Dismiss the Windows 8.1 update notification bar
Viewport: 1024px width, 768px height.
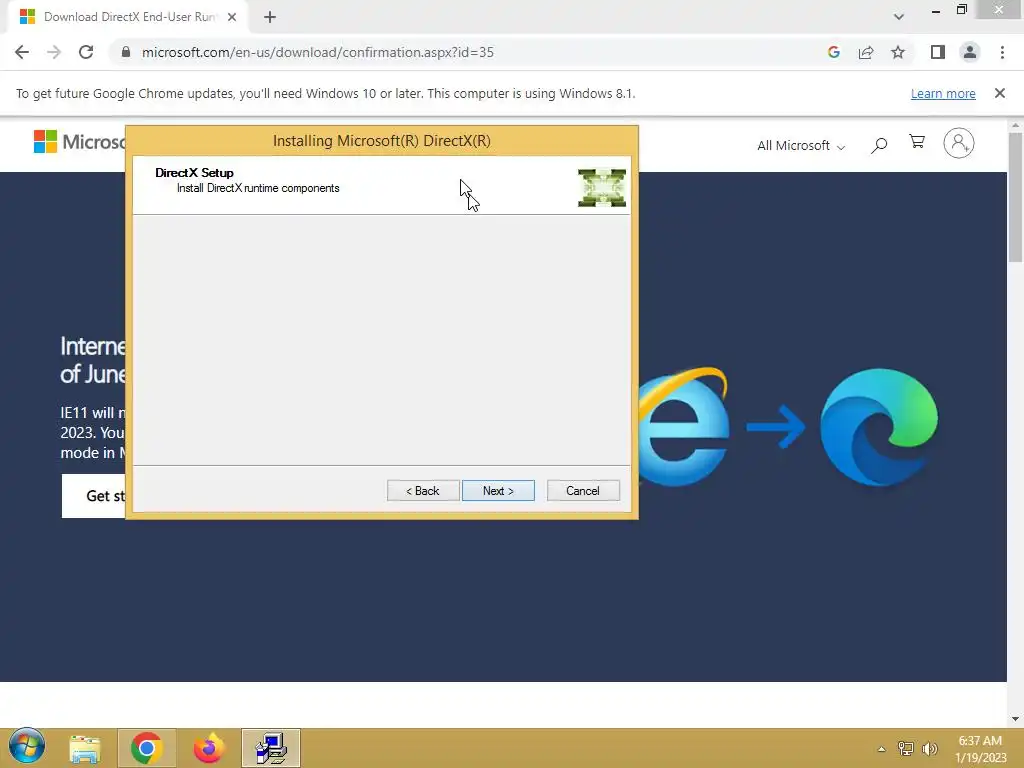click(x=1000, y=93)
